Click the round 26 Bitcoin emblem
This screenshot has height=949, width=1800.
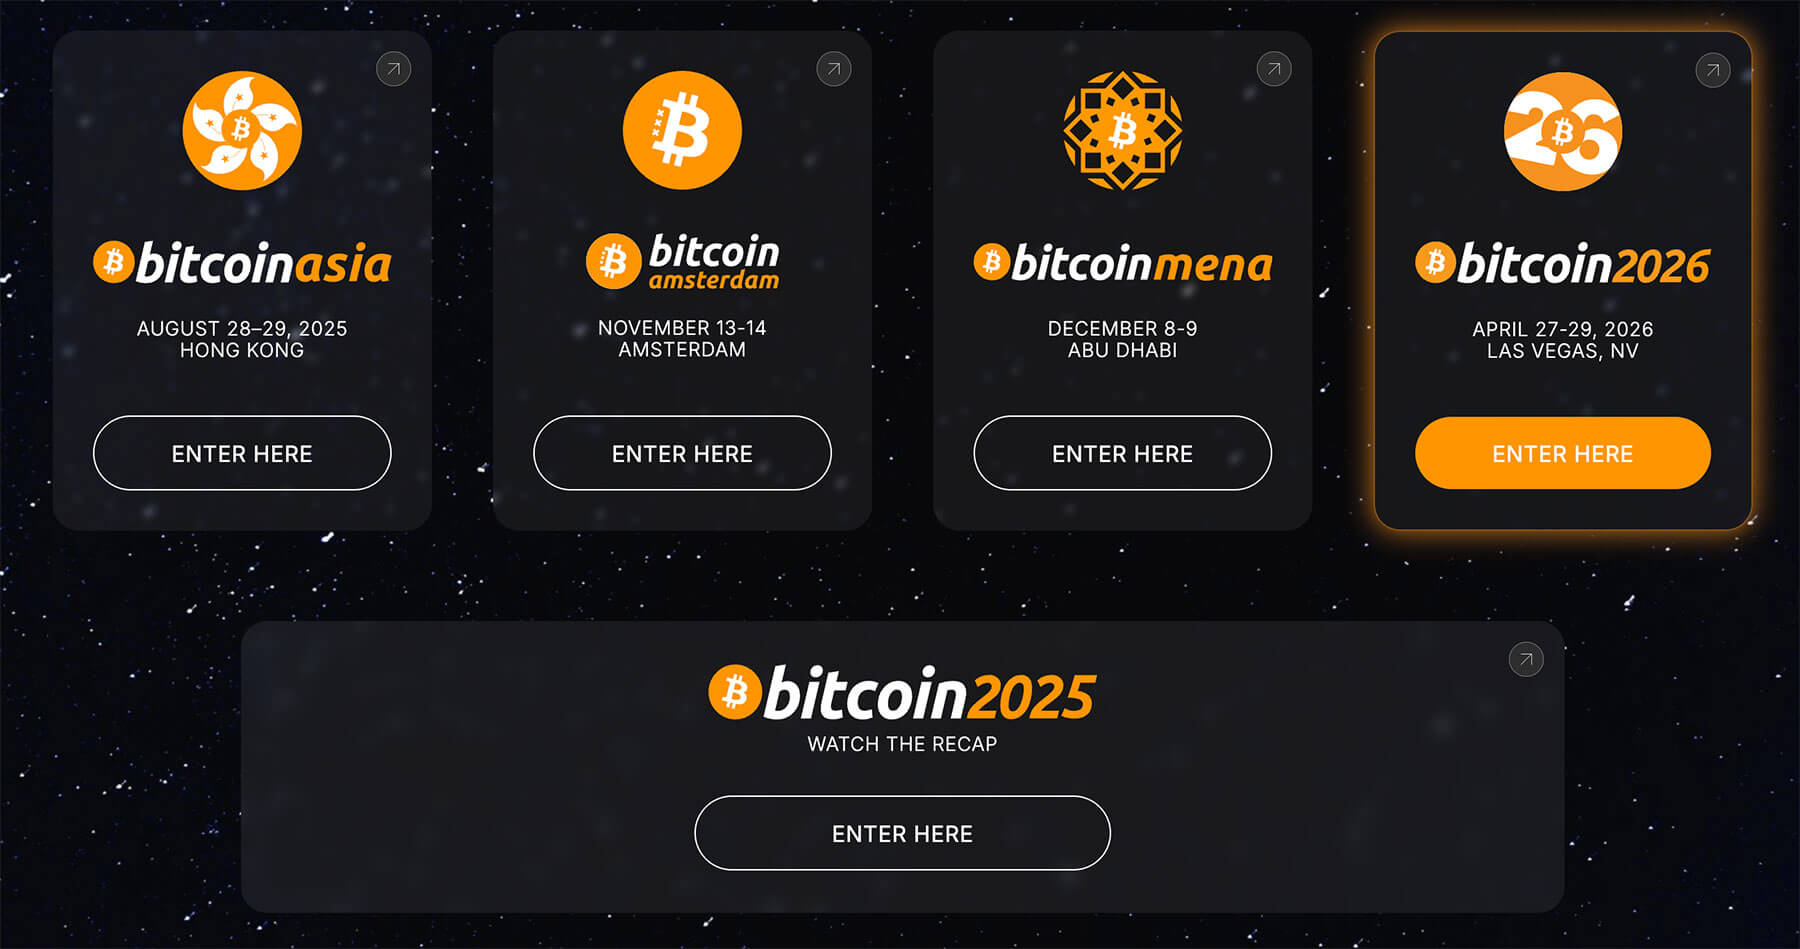1563,131
